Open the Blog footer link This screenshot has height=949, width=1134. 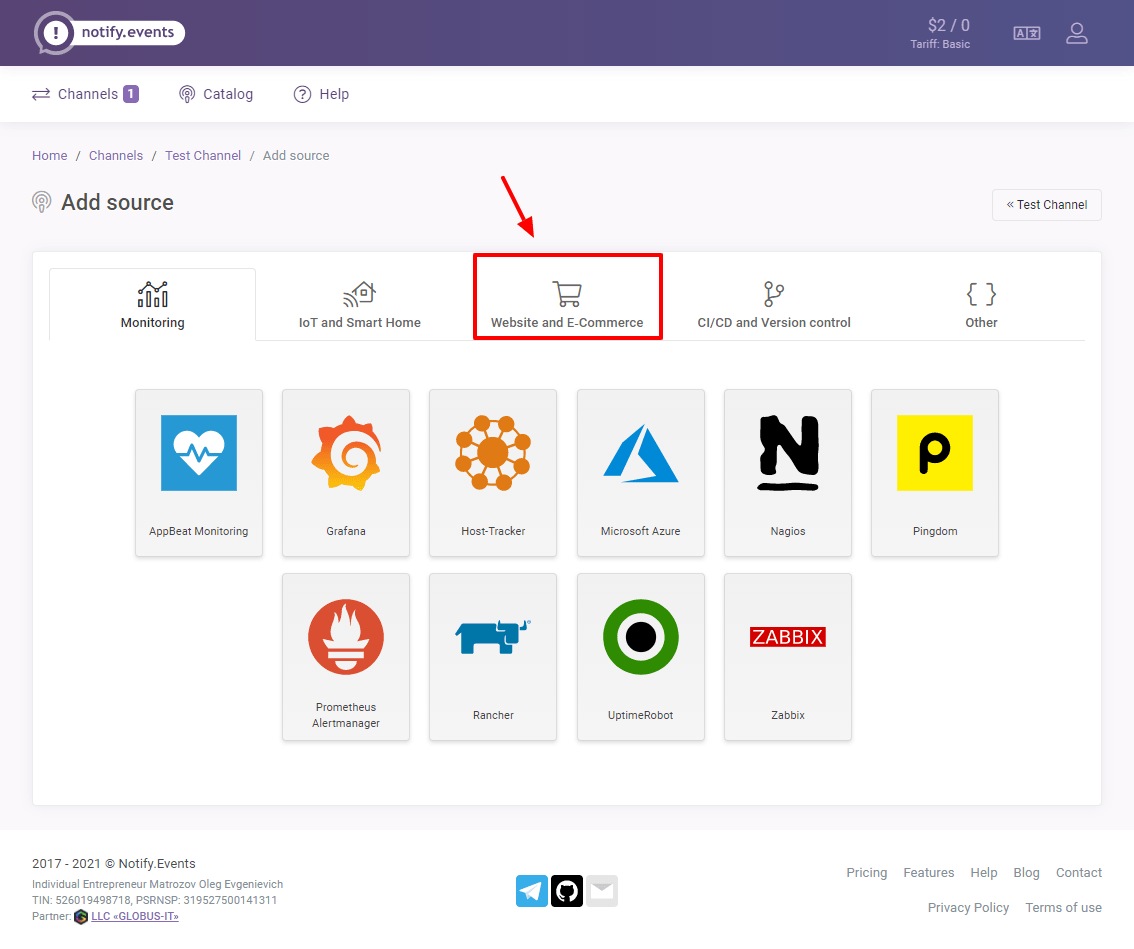(1026, 872)
